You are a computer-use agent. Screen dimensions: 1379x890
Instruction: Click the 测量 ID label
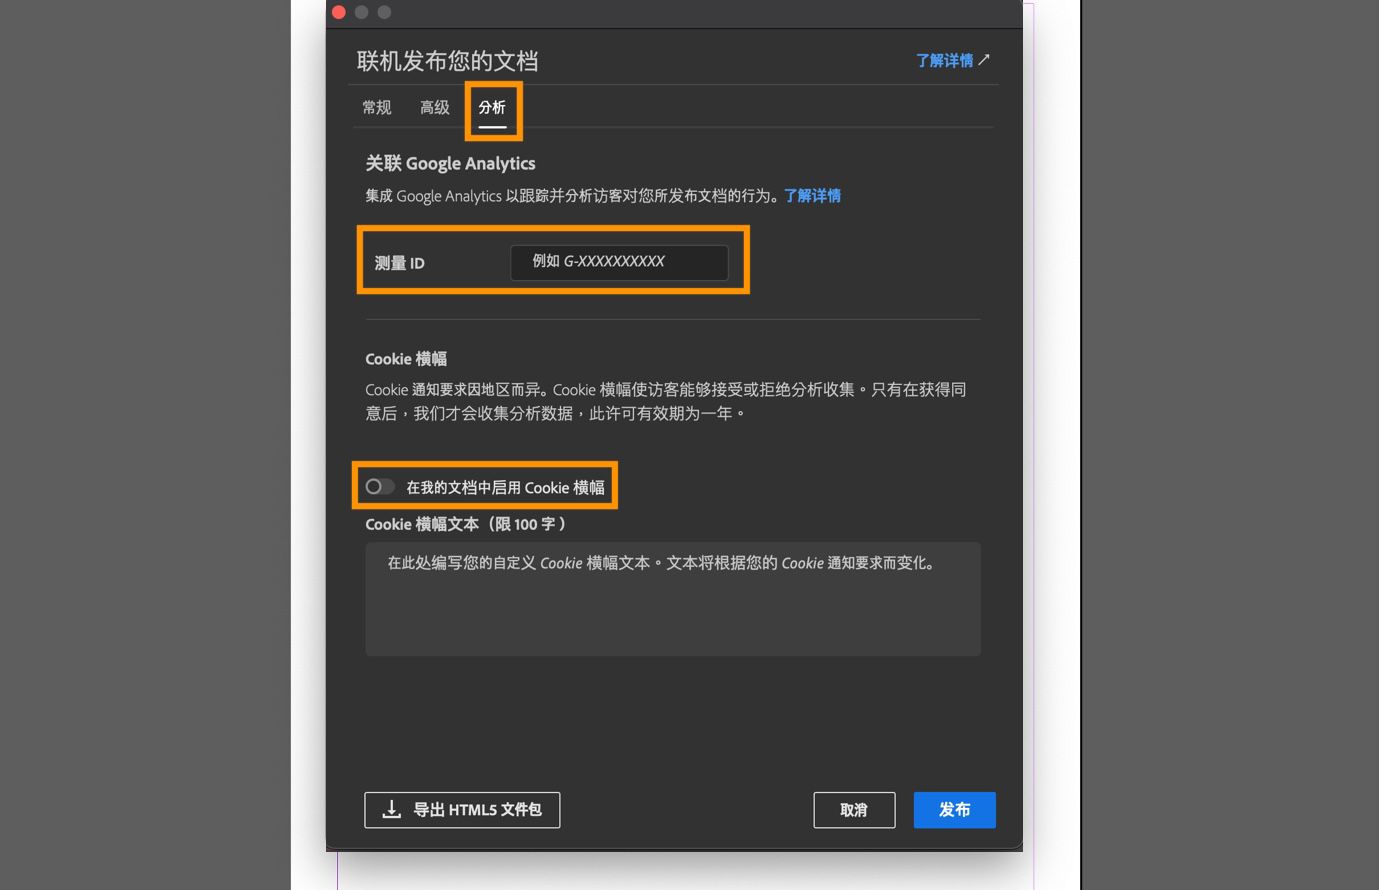click(x=399, y=263)
